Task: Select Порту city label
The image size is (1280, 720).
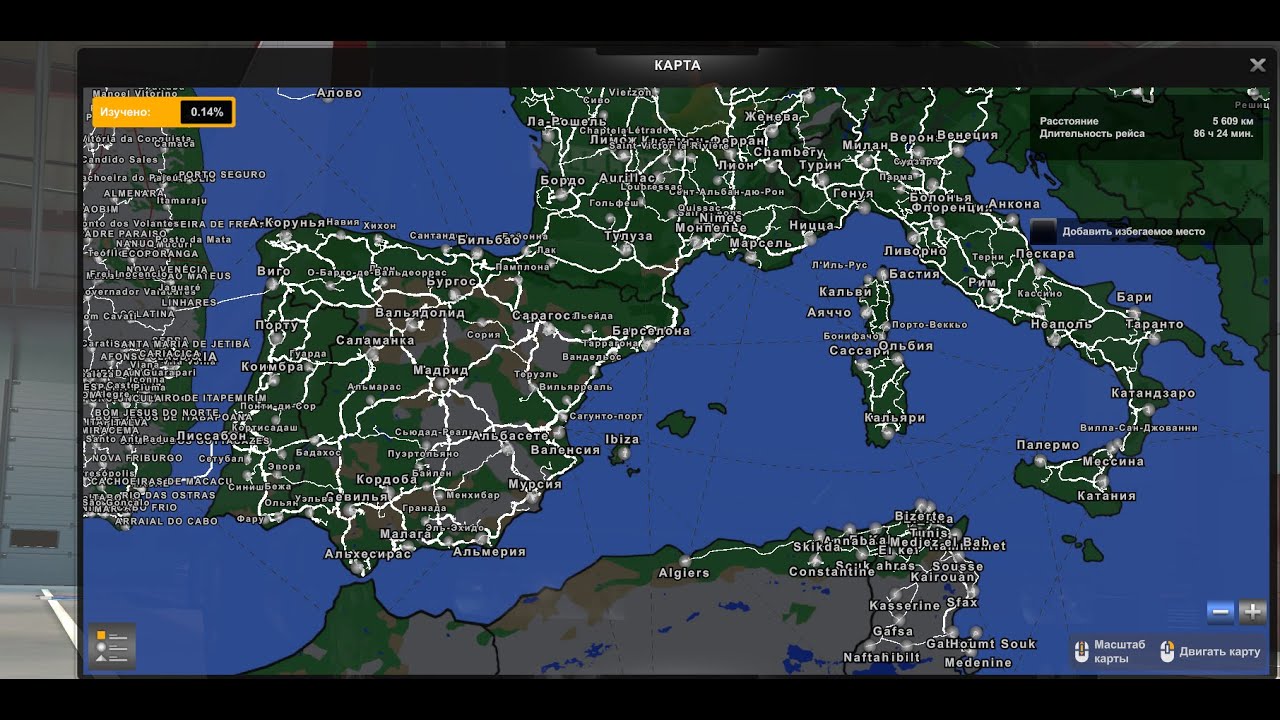Action: click(277, 325)
